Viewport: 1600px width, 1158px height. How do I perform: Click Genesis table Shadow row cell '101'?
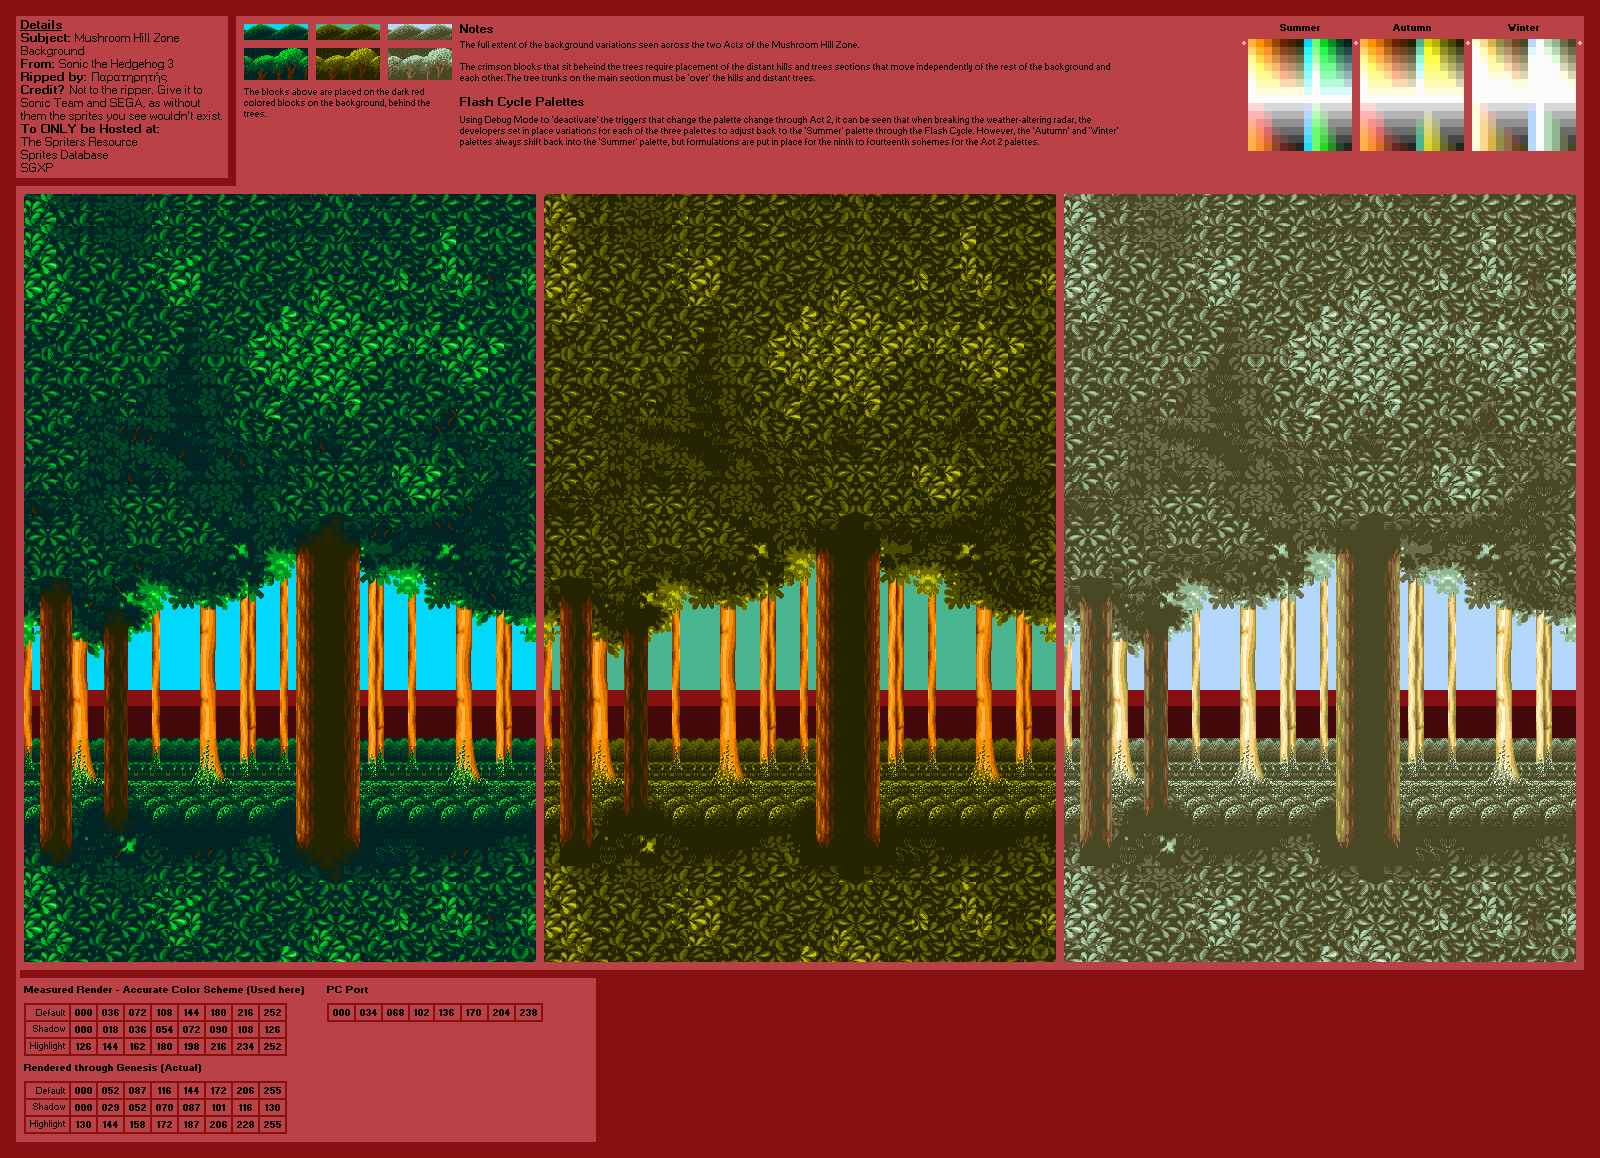coord(218,1108)
